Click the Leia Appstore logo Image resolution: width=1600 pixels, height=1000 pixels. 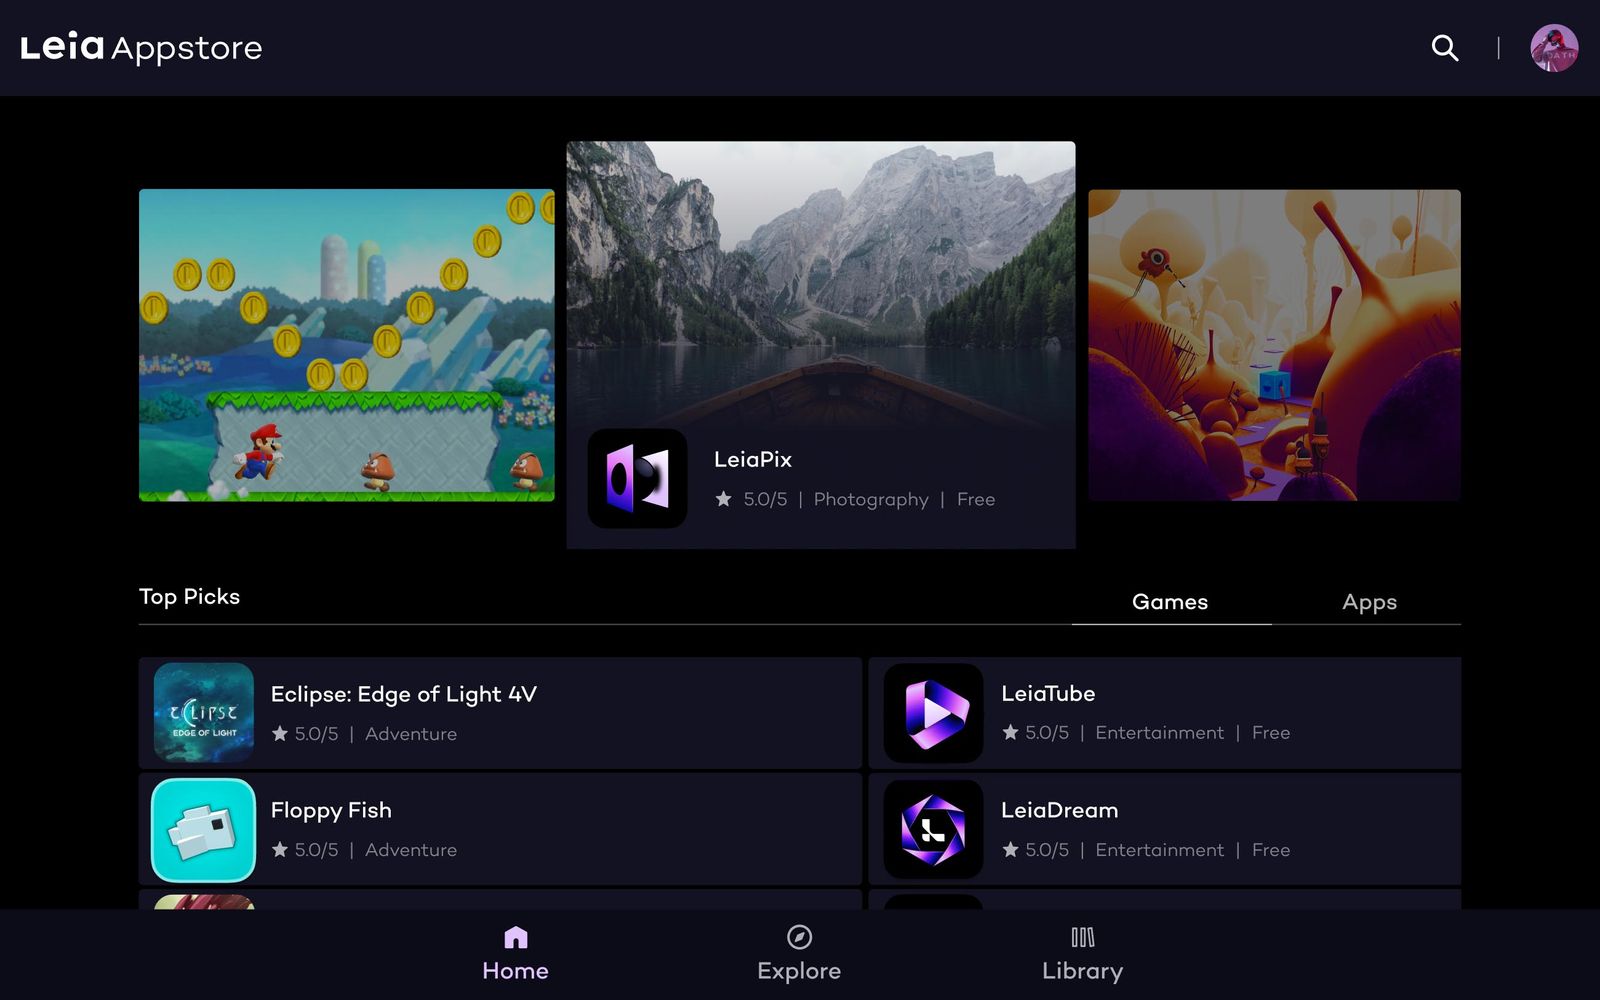click(x=141, y=47)
